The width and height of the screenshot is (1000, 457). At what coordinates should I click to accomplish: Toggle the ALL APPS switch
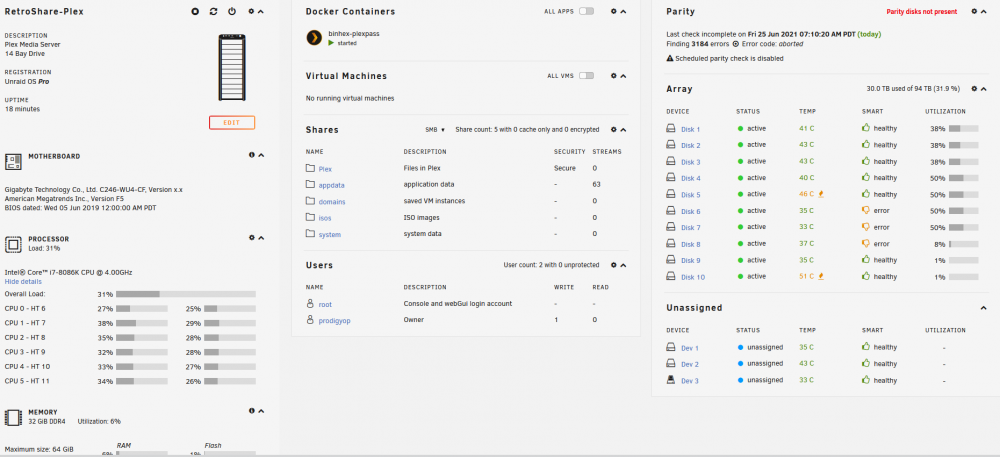586,11
